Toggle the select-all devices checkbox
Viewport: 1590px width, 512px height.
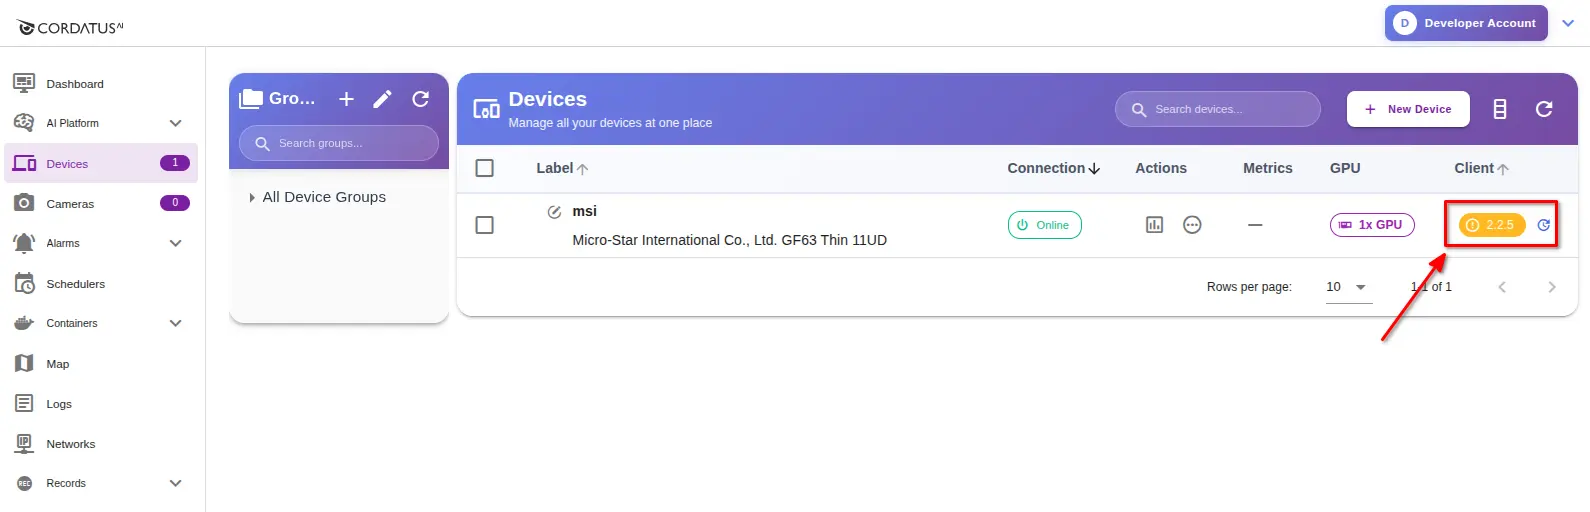[485, 168]
